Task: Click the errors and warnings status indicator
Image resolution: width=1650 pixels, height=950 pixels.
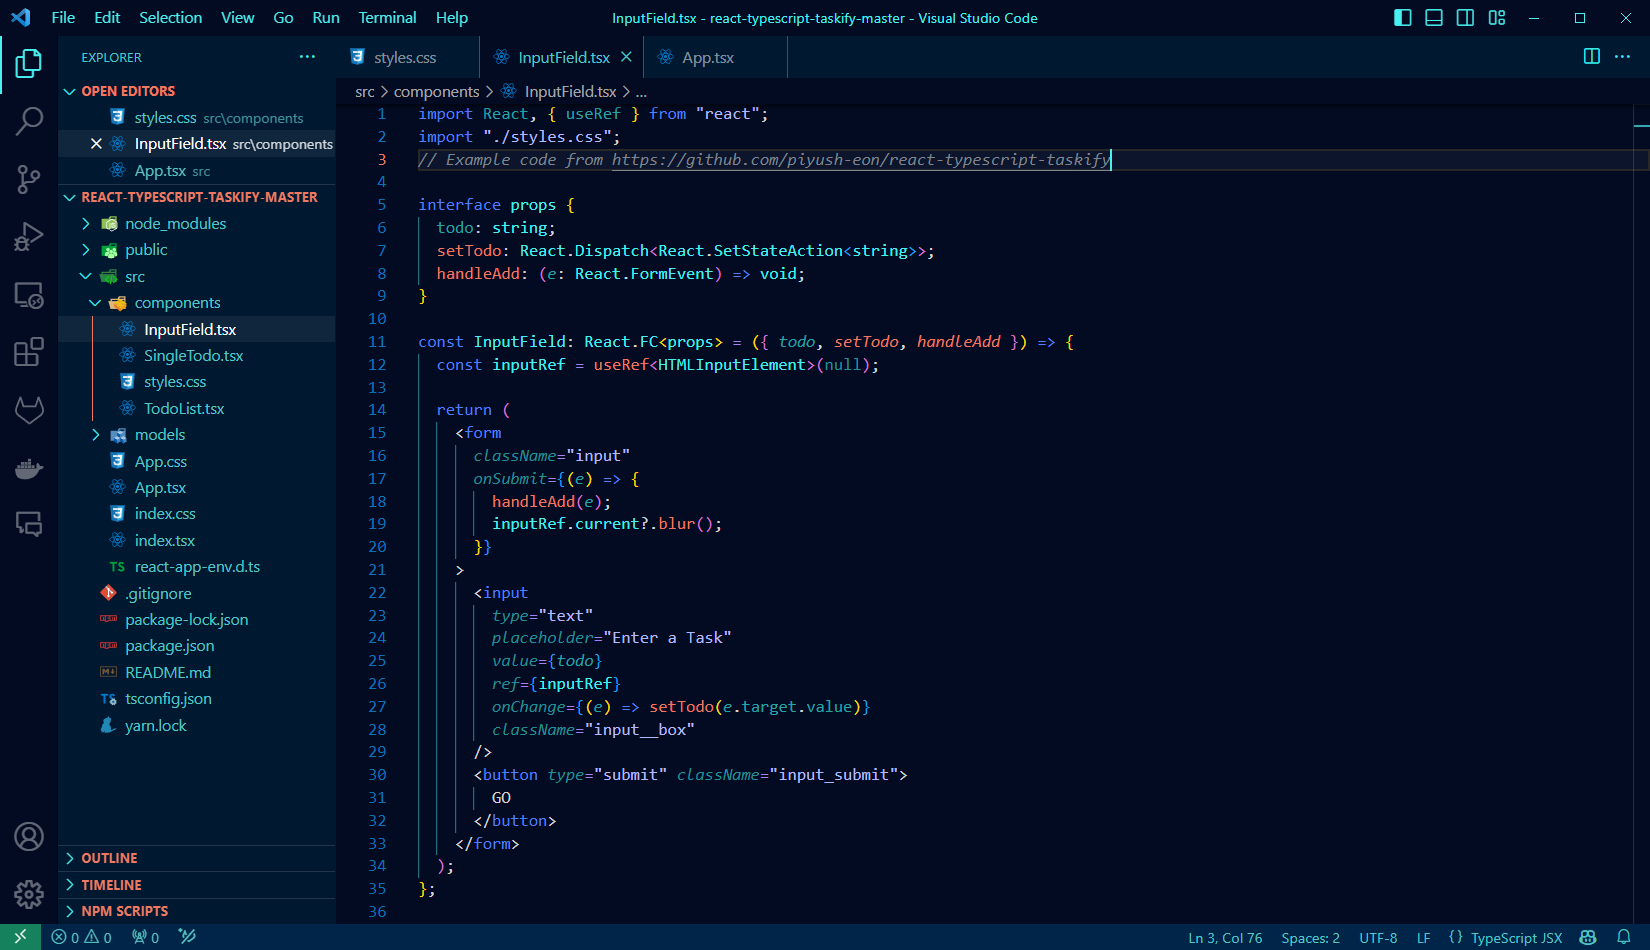Action: (82, 937)
